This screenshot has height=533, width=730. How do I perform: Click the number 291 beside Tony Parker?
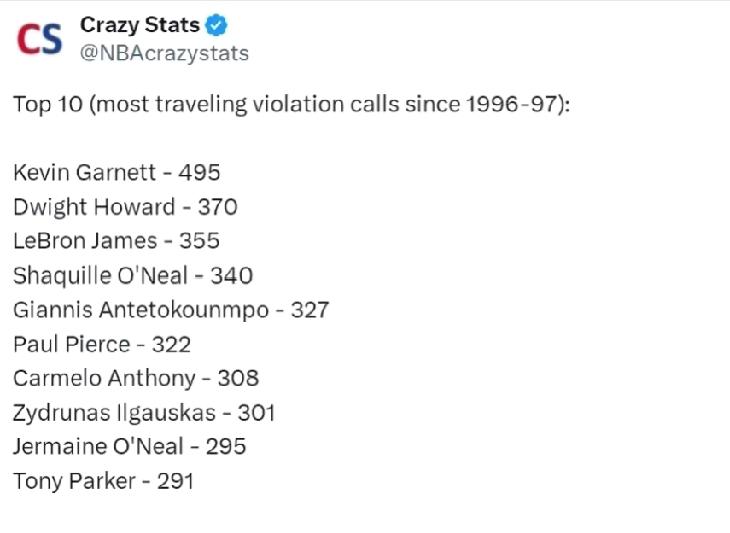(175, 481)
